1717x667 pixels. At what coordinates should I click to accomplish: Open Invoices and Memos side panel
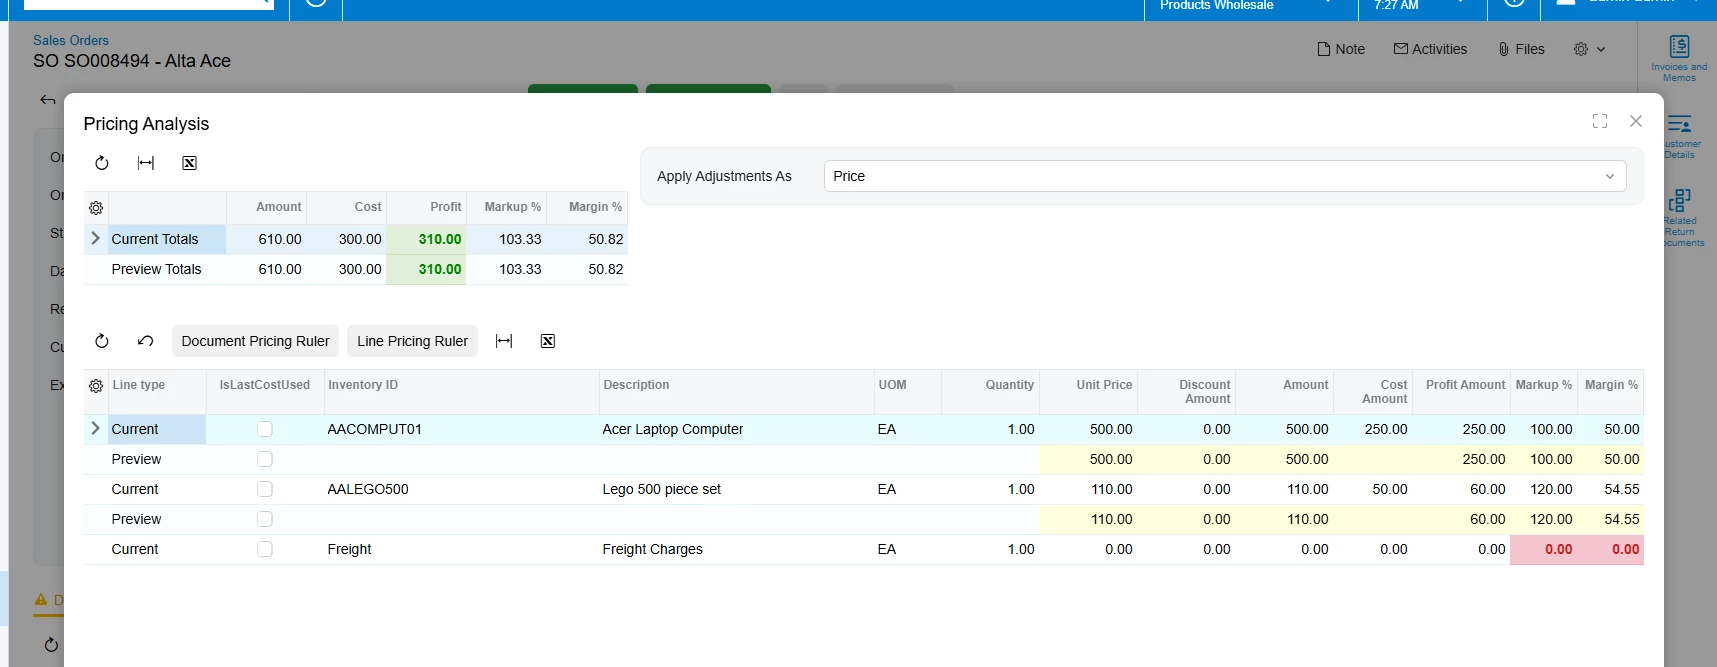[x=1679, y=58]
